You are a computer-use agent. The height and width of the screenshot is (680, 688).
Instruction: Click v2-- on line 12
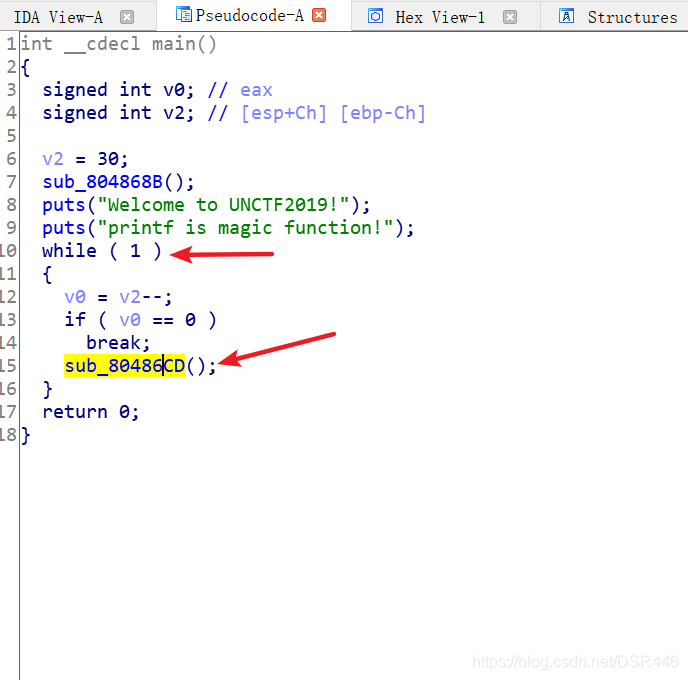pyautogui.click(x=141, y=297)
